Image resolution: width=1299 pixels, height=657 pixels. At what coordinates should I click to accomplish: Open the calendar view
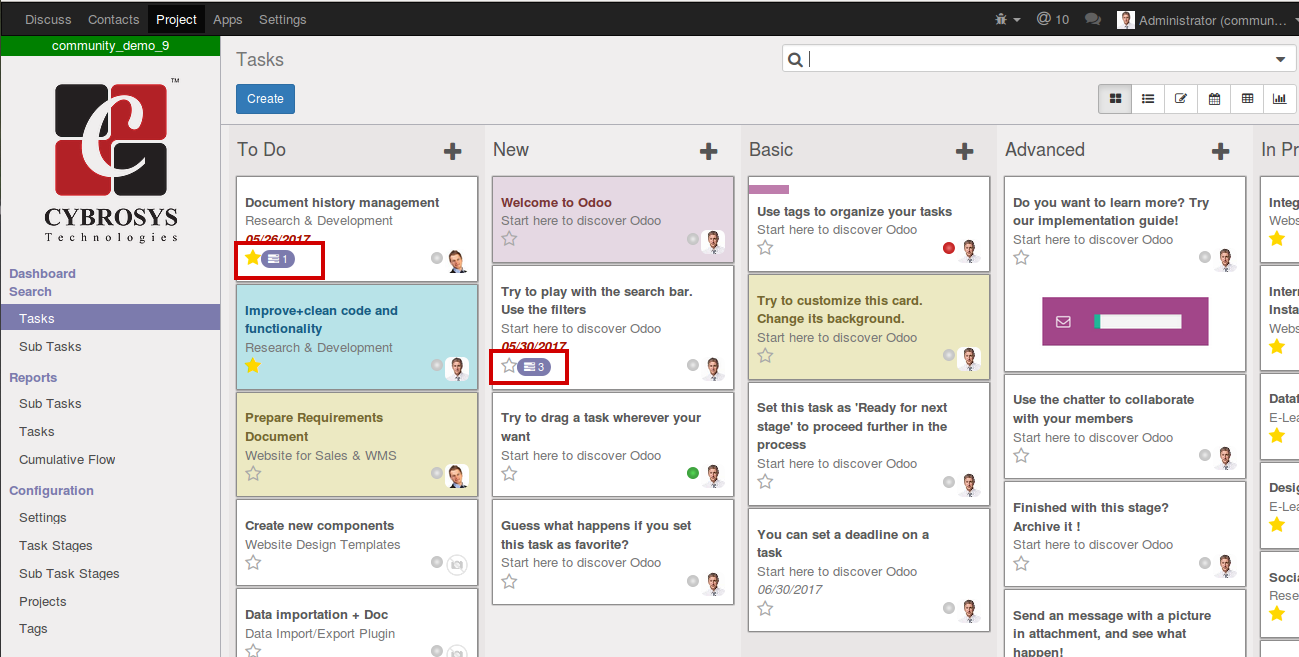(1214, 99)
